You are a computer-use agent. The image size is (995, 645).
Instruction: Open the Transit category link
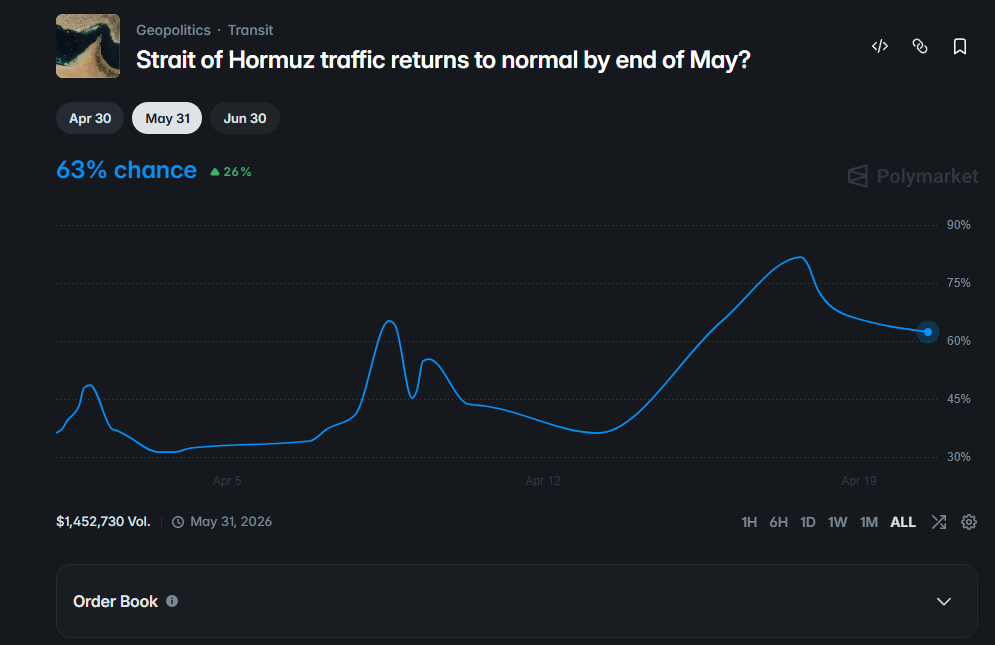pos(250,30)
